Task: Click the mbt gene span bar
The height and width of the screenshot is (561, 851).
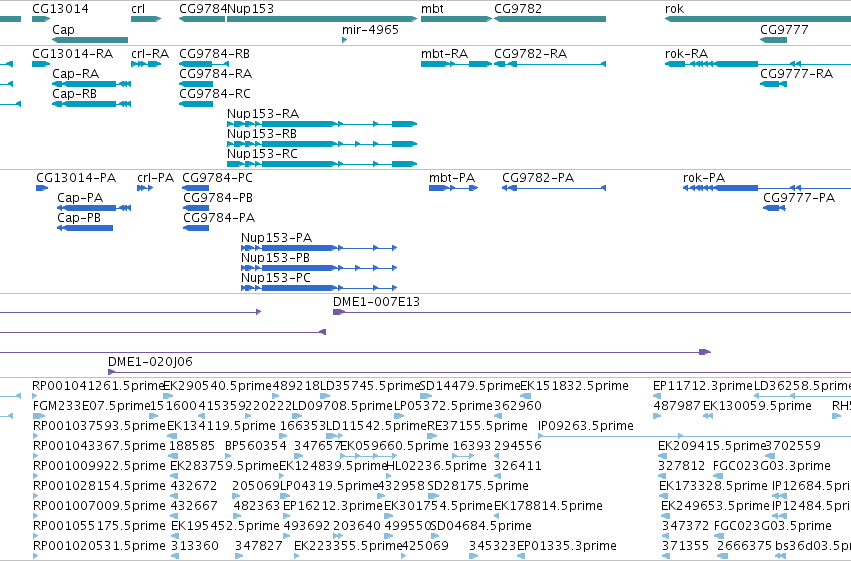Action: pos(456,19)
